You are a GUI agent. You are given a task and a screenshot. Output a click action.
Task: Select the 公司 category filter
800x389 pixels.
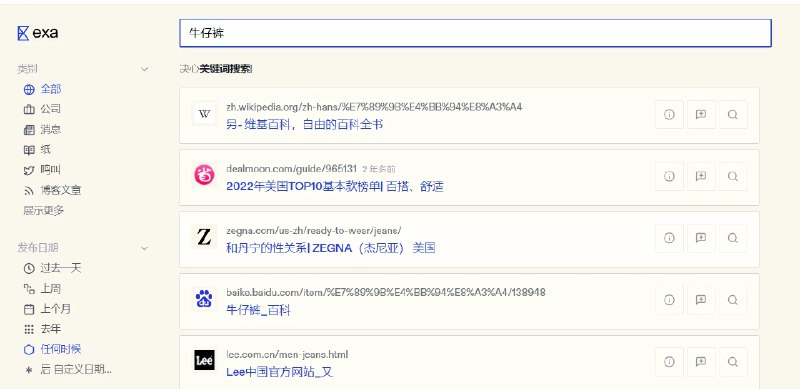[42, 109]
